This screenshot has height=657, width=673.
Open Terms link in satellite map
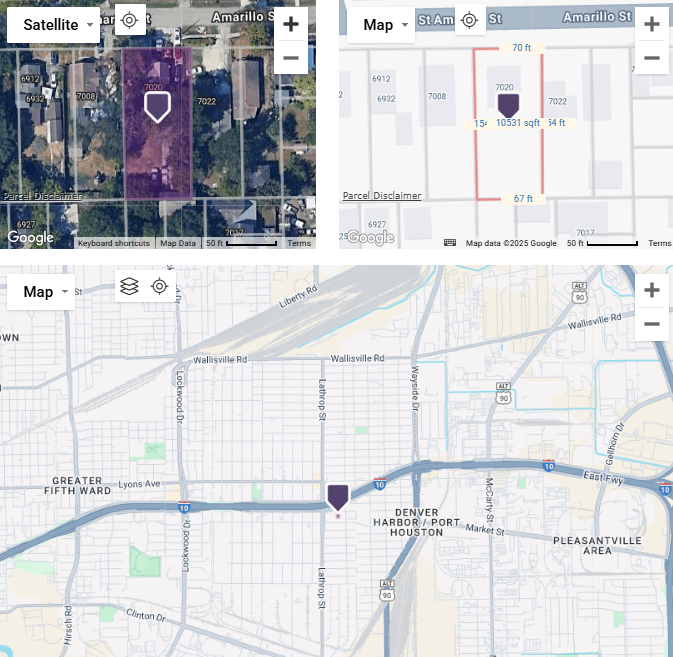click(x=299, y=243)
